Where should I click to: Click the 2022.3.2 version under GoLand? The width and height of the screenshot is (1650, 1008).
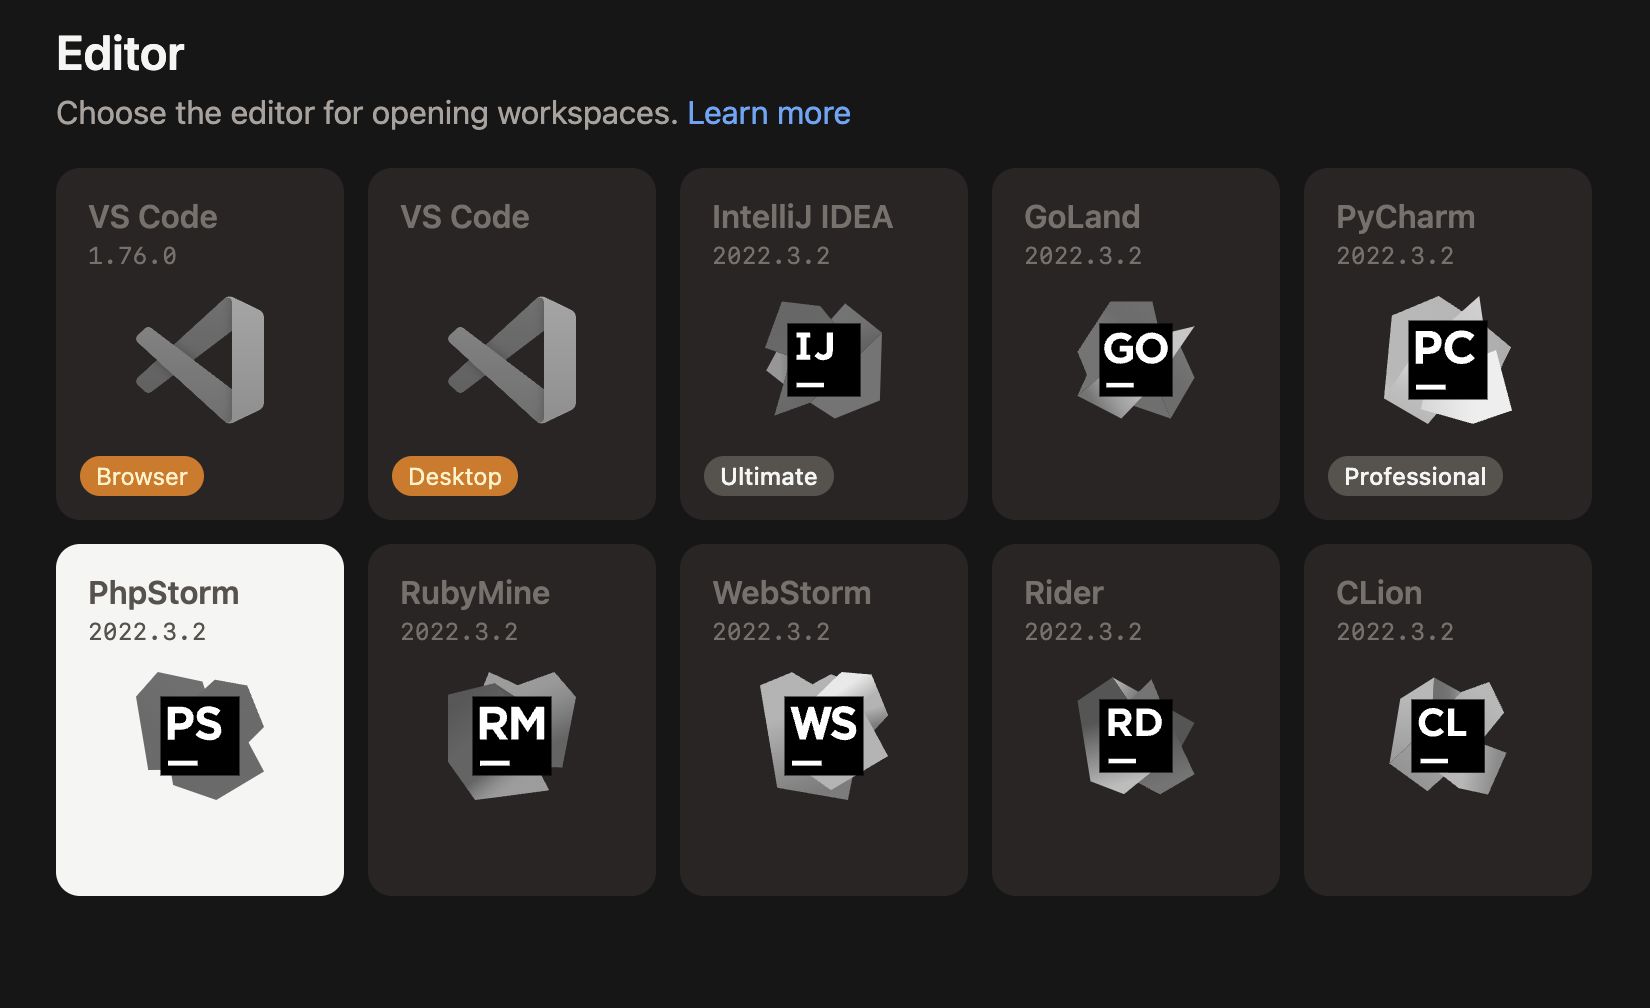click(x=1083, y=256)
